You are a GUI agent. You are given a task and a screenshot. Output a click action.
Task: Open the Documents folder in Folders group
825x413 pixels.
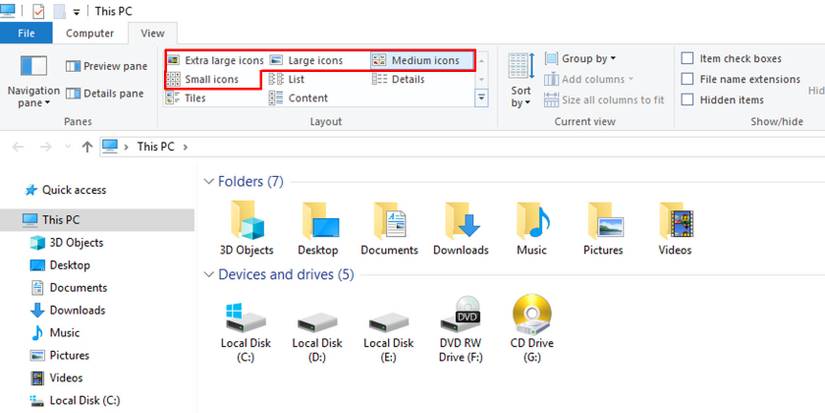[x=389, y=220]
